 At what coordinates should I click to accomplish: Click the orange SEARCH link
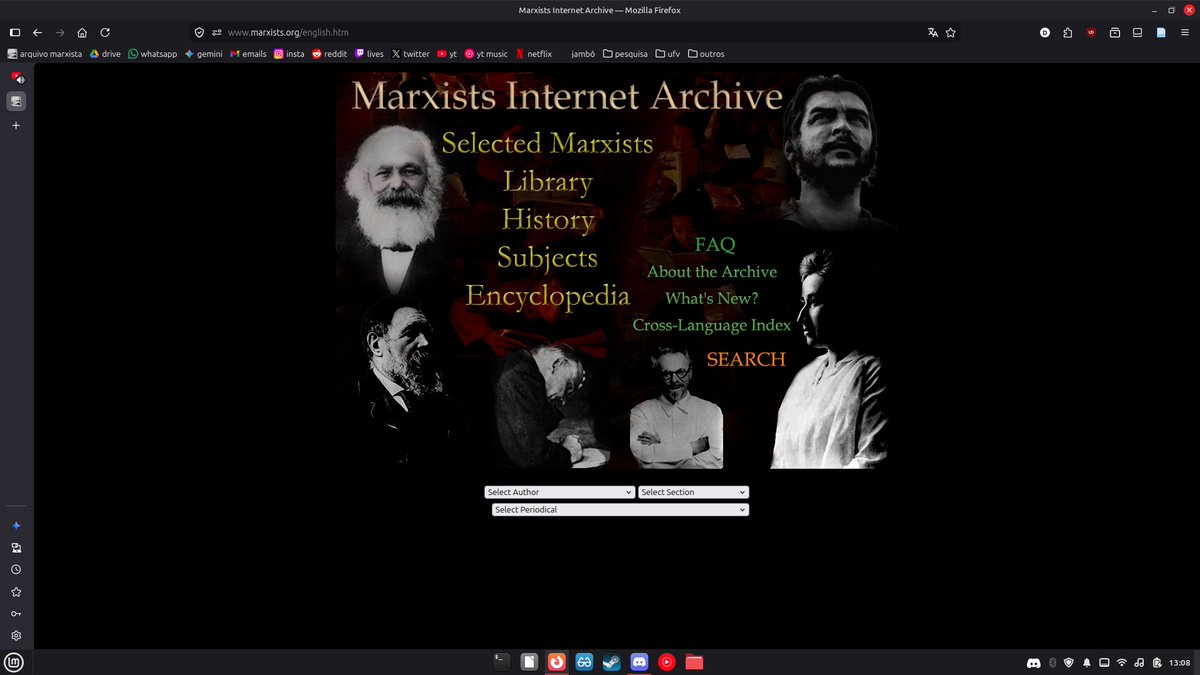tap(746, 359)
